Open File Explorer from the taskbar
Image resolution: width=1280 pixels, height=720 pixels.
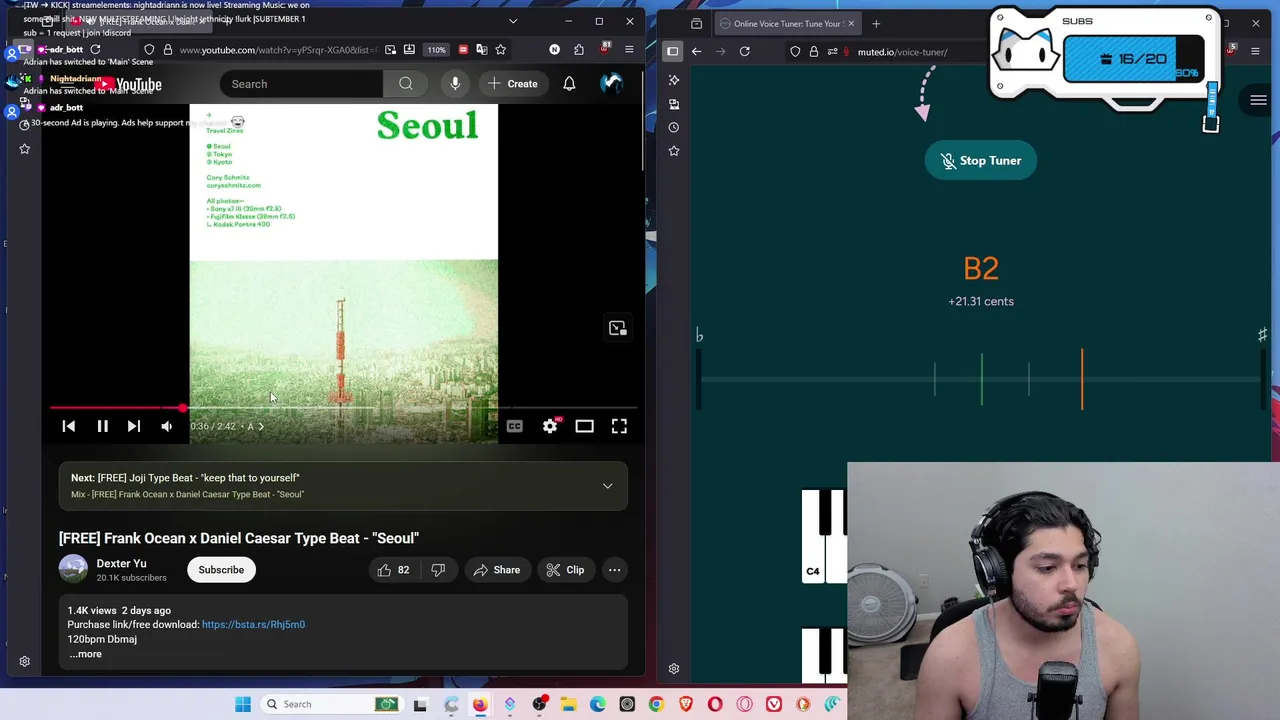coord(568,704)
